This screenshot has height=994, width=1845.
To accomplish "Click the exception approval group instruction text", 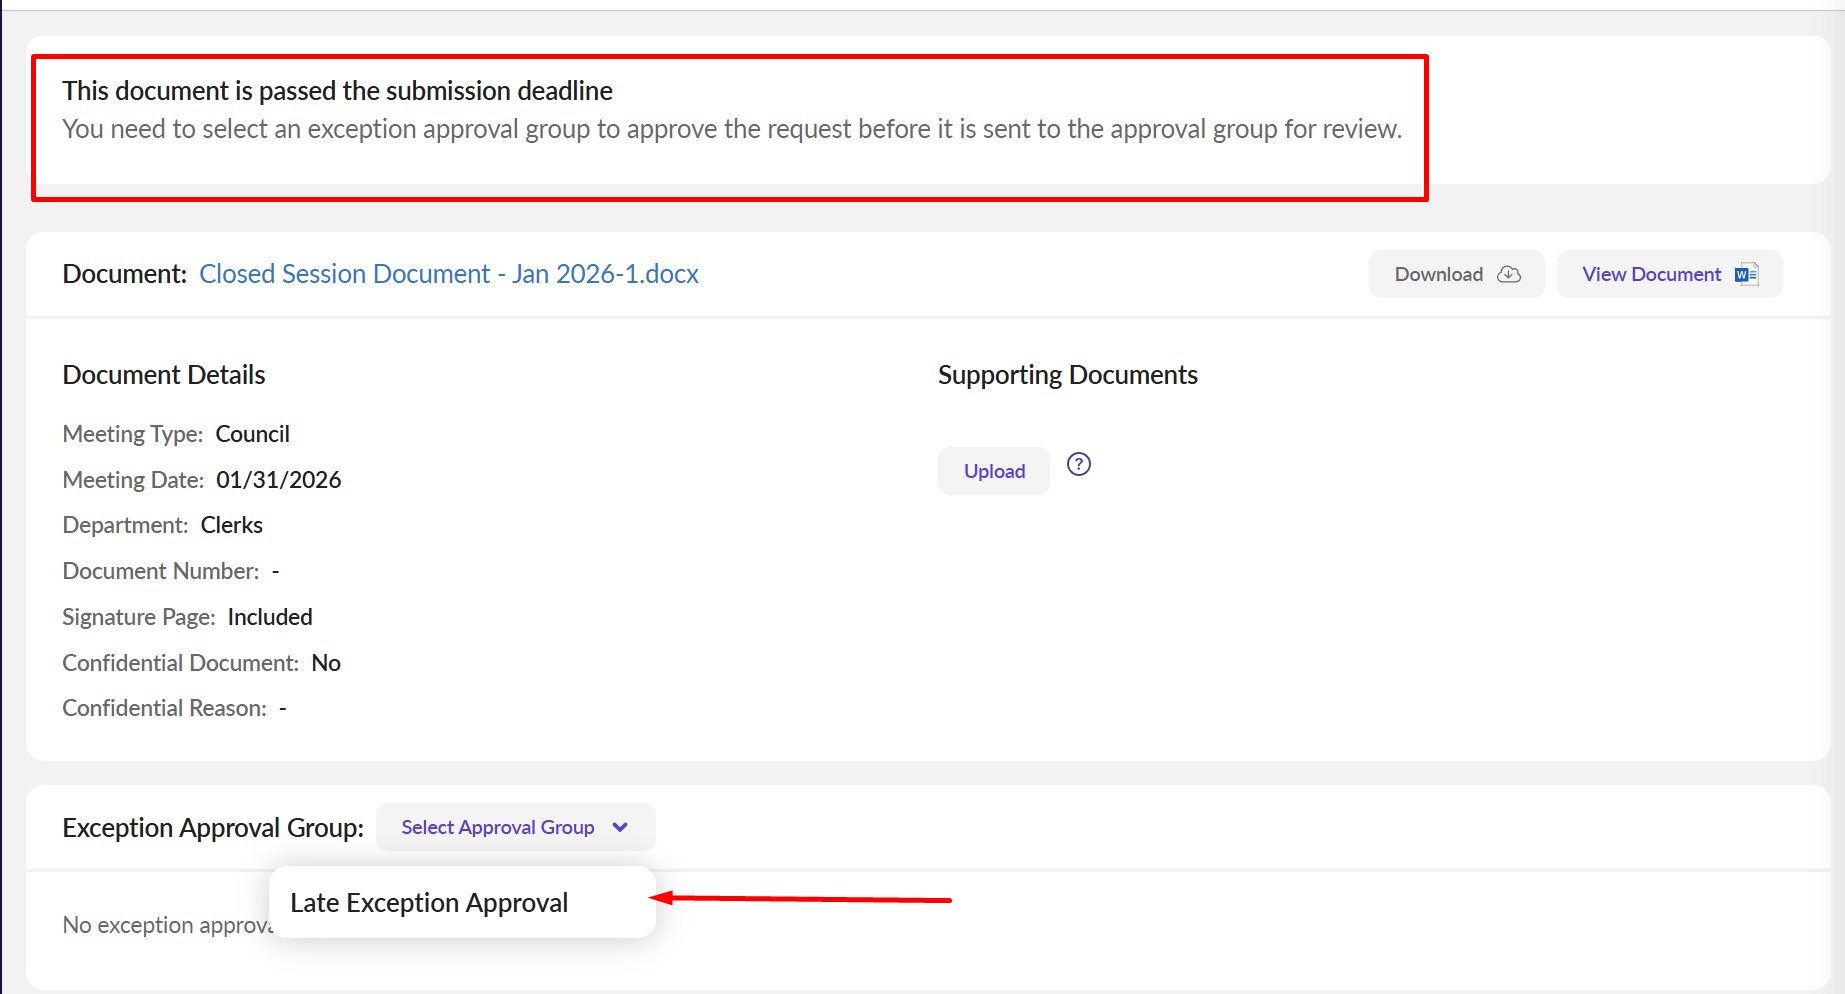I will tap(731, 129).
